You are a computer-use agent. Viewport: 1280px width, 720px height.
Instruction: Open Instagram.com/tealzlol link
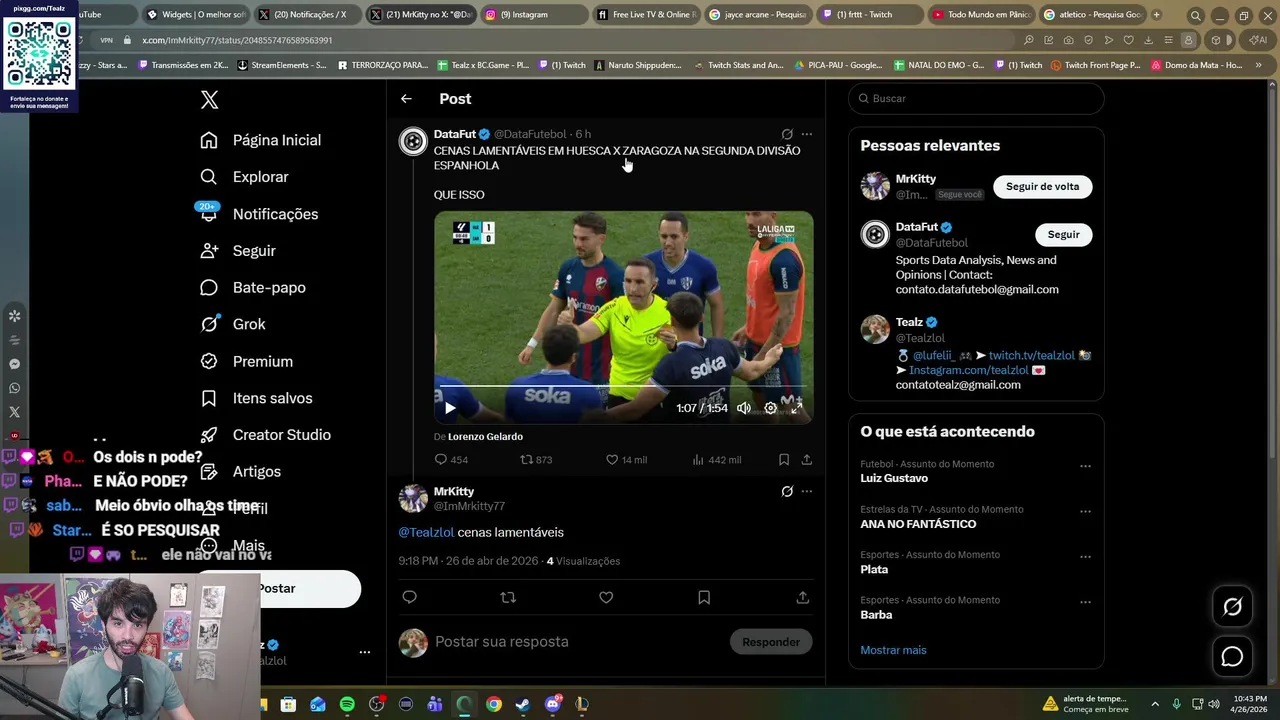click(x=968, y=370)
